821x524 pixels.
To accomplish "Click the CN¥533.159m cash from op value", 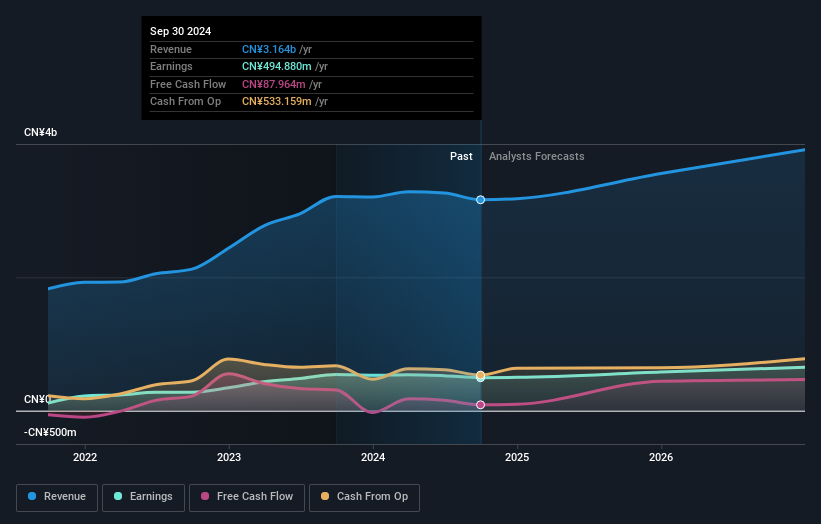I will 276,102.
